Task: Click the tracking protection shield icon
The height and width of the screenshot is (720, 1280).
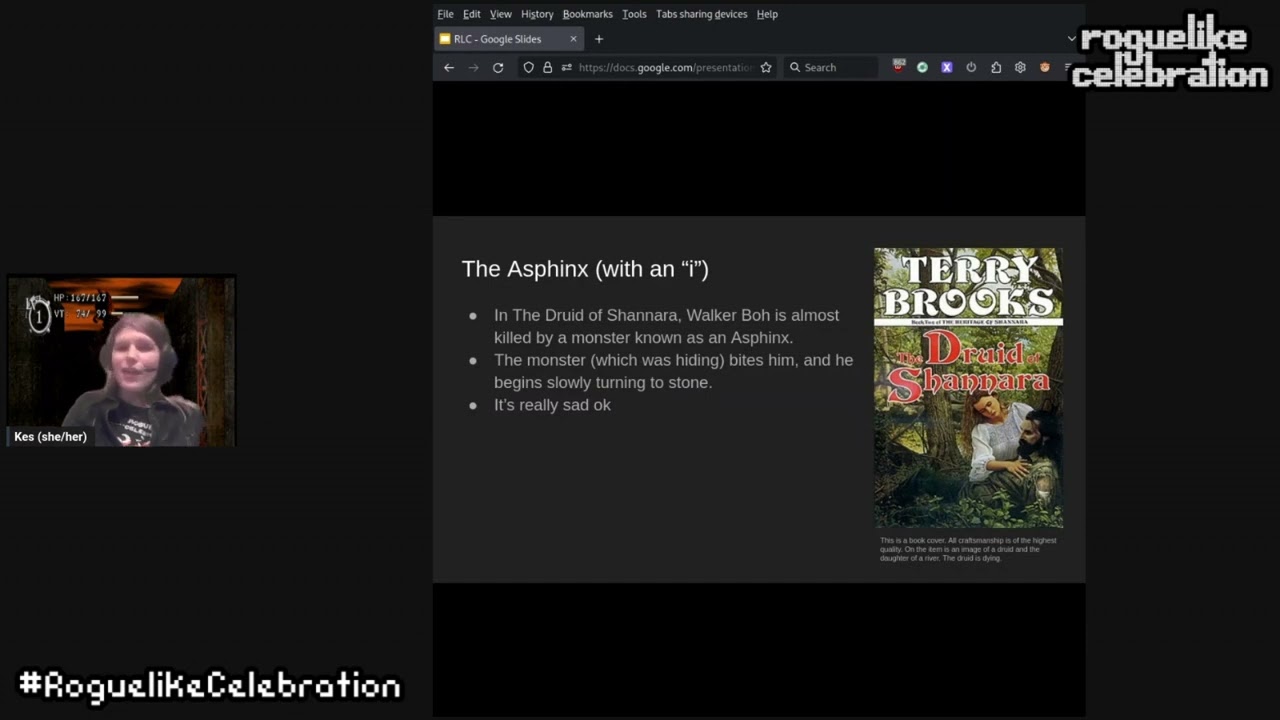Action: click(528, 67)
